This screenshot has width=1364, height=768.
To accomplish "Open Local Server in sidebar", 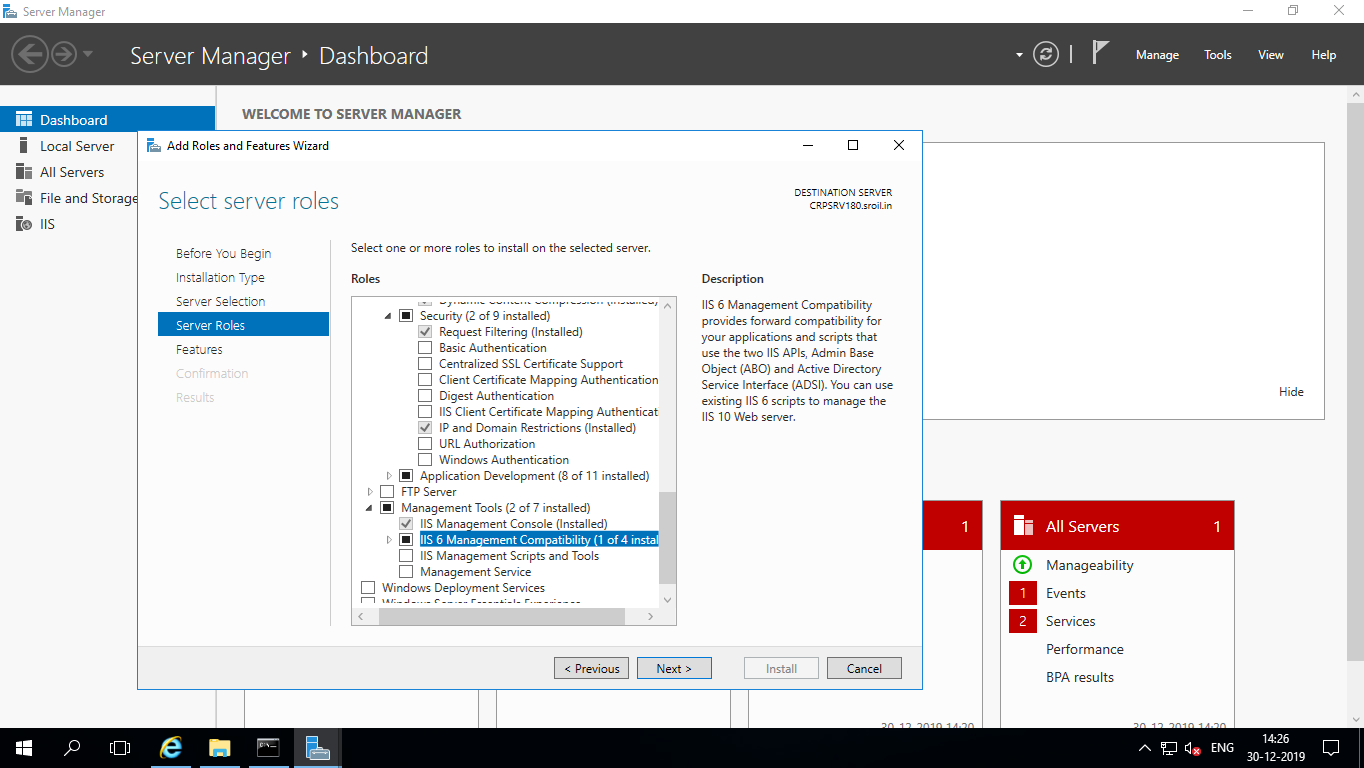I will click(77, 146).
